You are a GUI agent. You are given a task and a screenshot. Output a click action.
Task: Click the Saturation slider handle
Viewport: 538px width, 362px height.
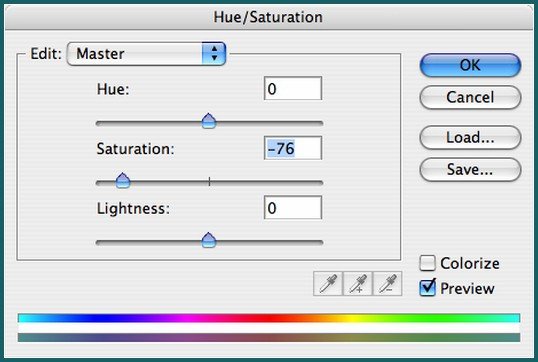click(123, 180)
